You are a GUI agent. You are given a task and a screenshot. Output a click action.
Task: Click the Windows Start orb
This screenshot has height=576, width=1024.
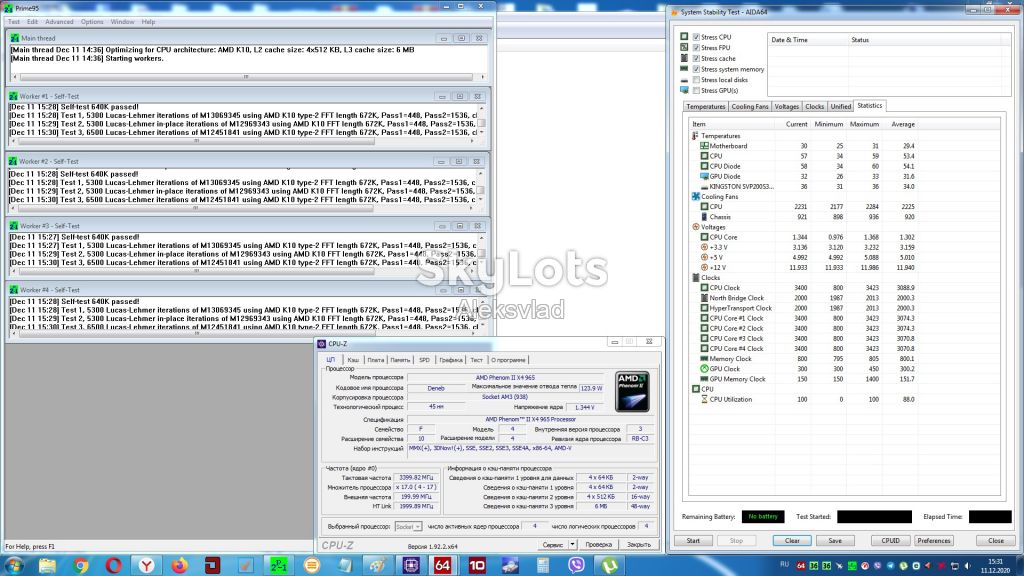coord(14,565)
